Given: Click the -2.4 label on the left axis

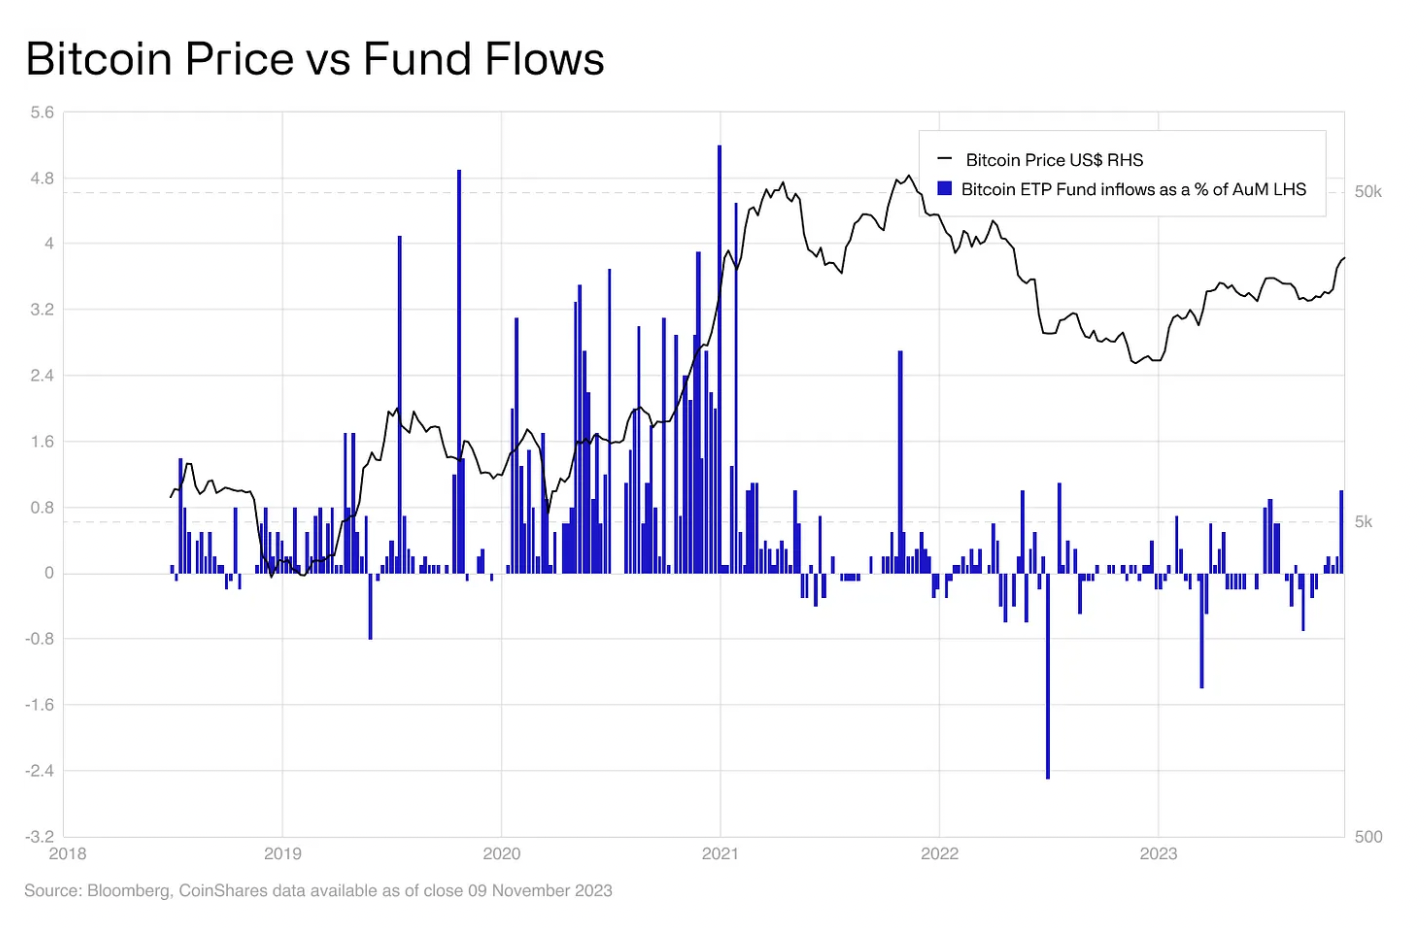Looking at the screenshot, I should (39, 771).
